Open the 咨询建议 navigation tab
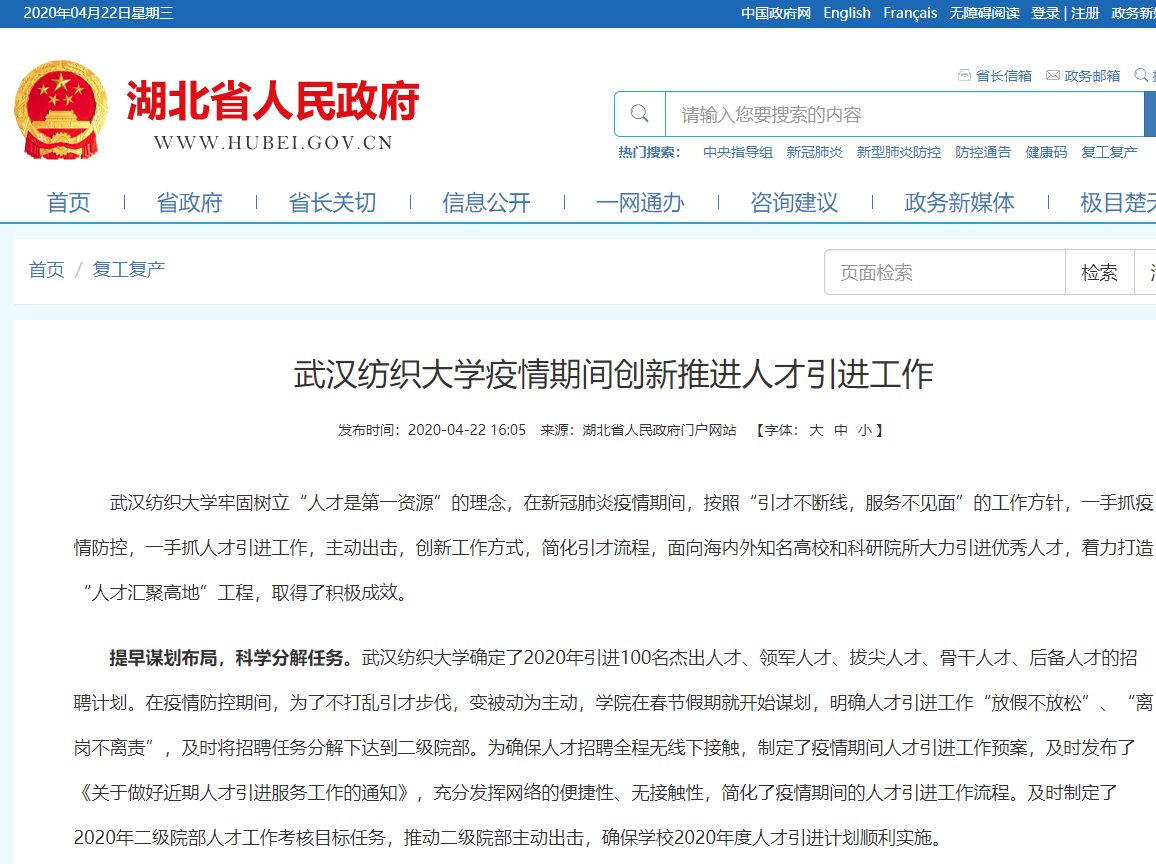 pyautogui.click(x=795, y=202)
